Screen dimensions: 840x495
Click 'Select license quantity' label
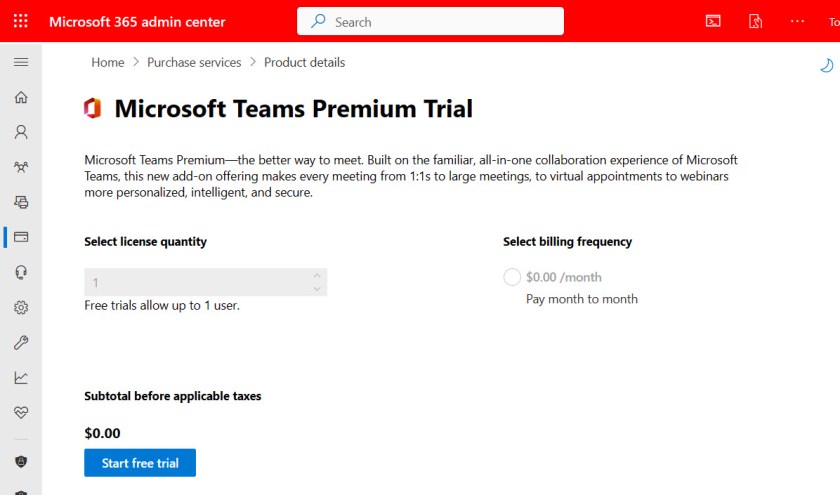click(145, 242)
